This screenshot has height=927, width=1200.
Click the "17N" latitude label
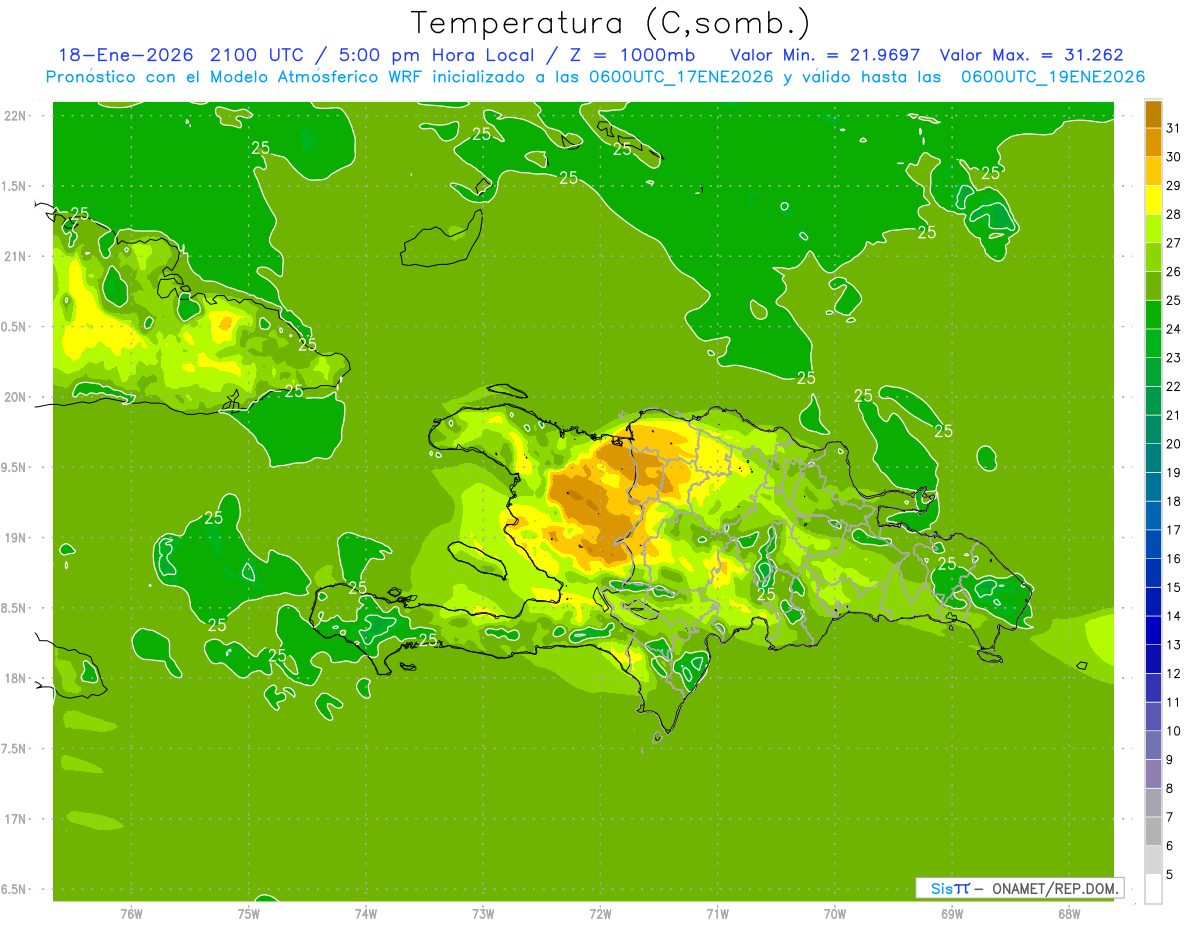coord(15,819)
